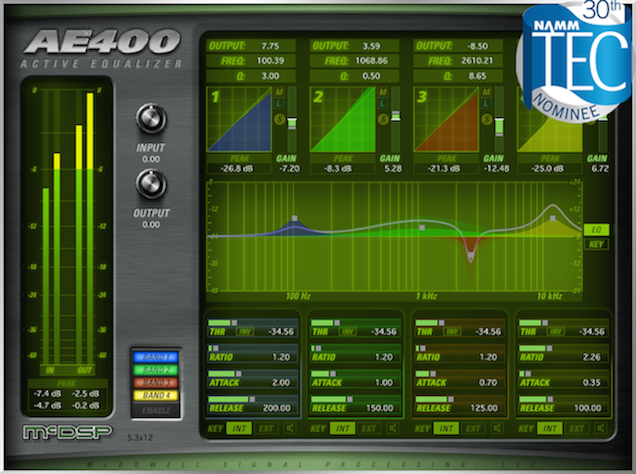Click band 3 key listen speaker icon
Image resolution: width=636 pixels, height=474 pixels.
(496, 427)
